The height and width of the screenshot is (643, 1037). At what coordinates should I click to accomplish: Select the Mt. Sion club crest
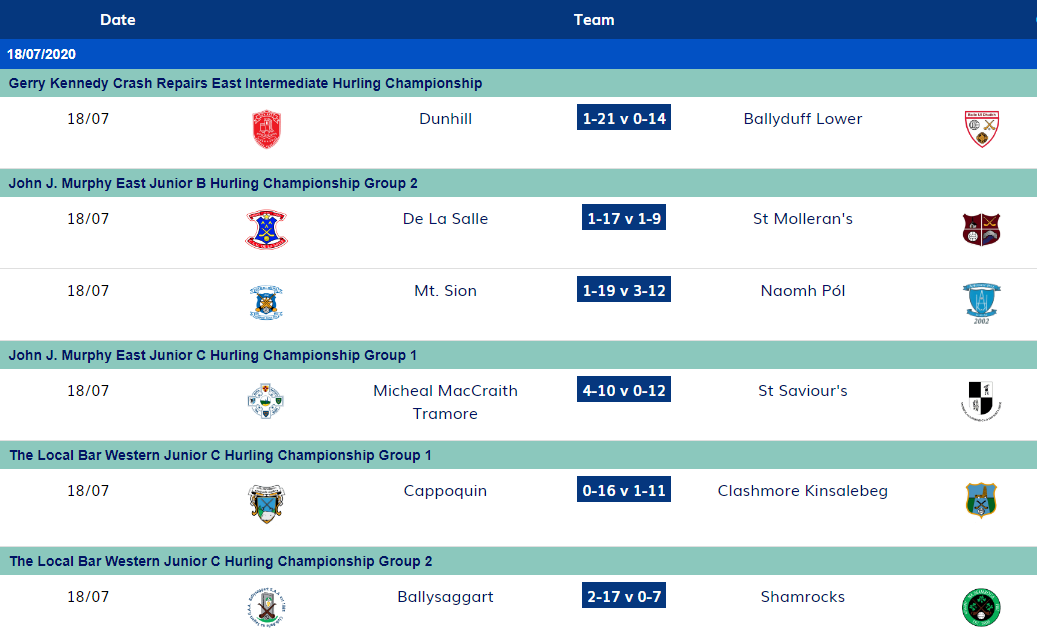(266, 301)
